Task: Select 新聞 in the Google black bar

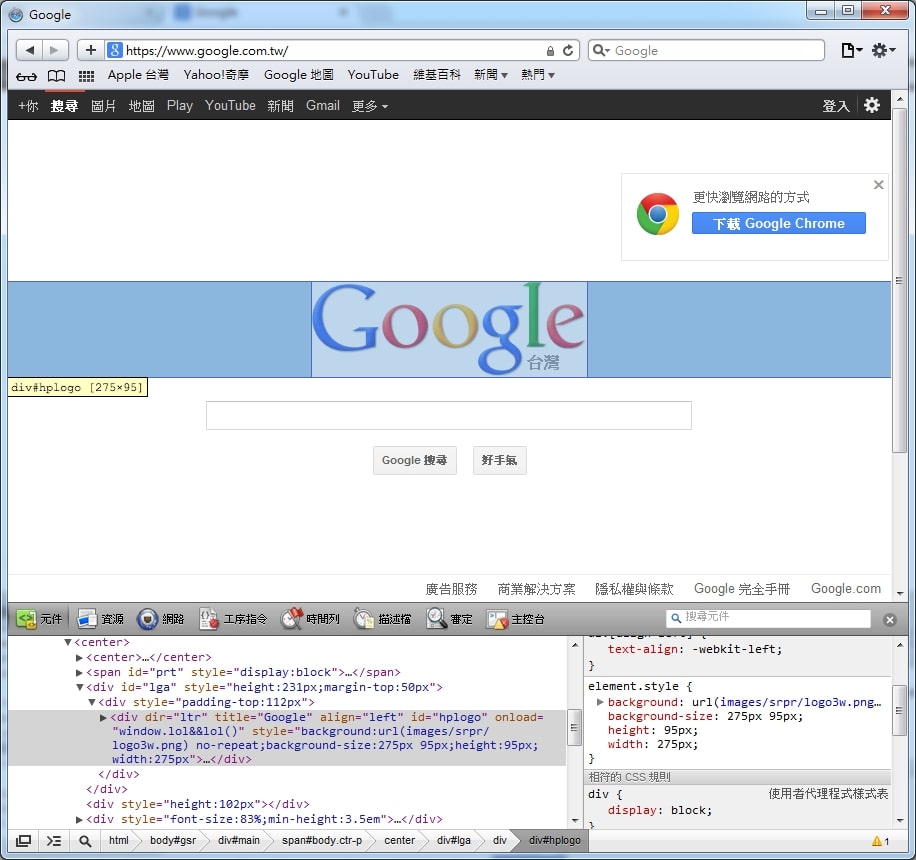Action: 280,106
